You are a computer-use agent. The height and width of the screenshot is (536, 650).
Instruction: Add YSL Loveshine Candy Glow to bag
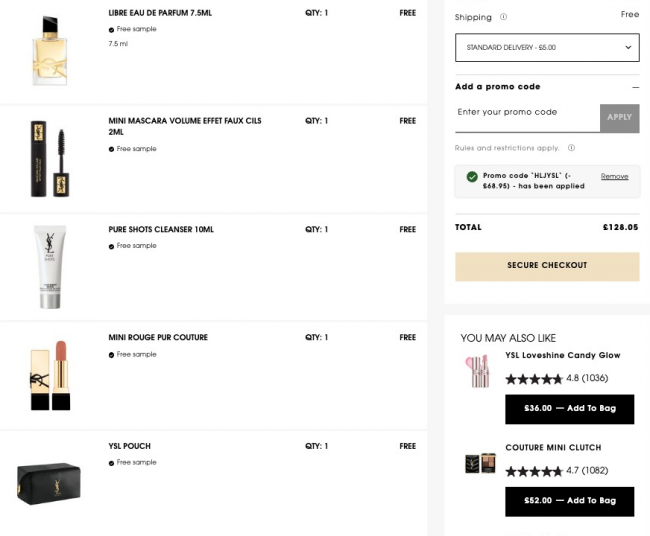pos(569,408)
